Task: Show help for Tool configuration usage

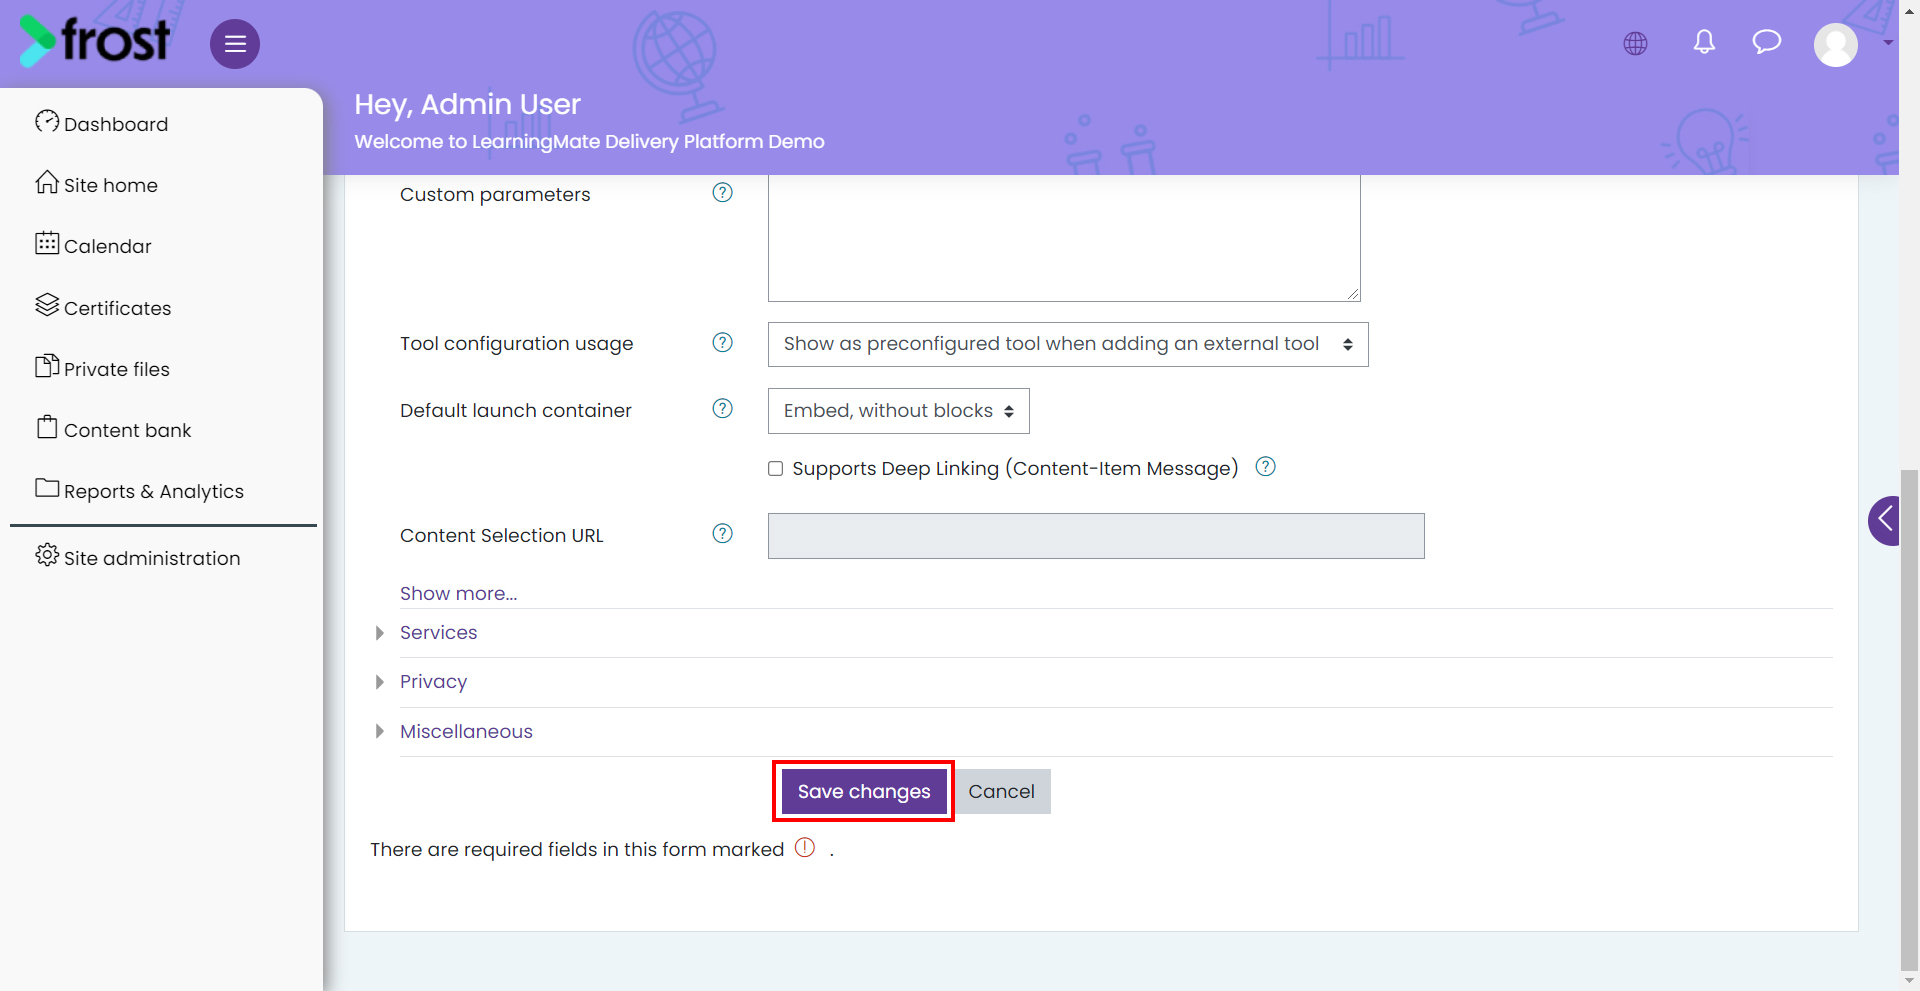Action: (722, 343)
